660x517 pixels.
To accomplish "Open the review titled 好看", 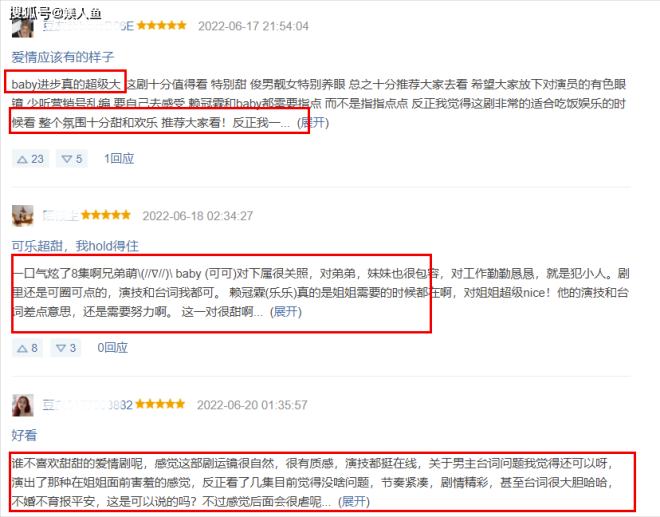I will coord(24,435).
